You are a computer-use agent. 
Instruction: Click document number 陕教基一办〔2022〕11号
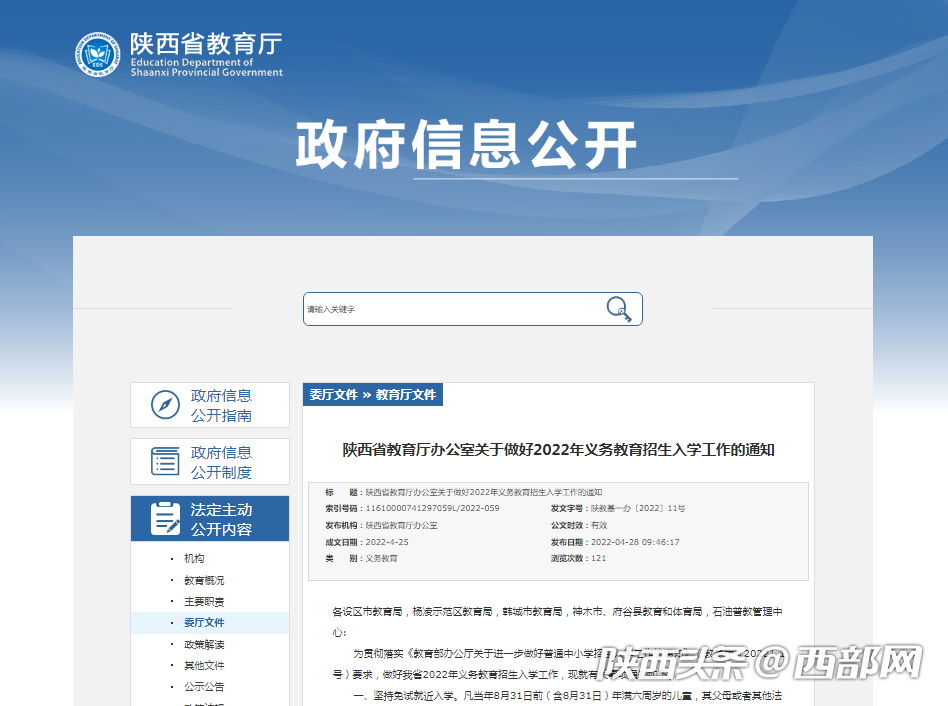[638, 508]
